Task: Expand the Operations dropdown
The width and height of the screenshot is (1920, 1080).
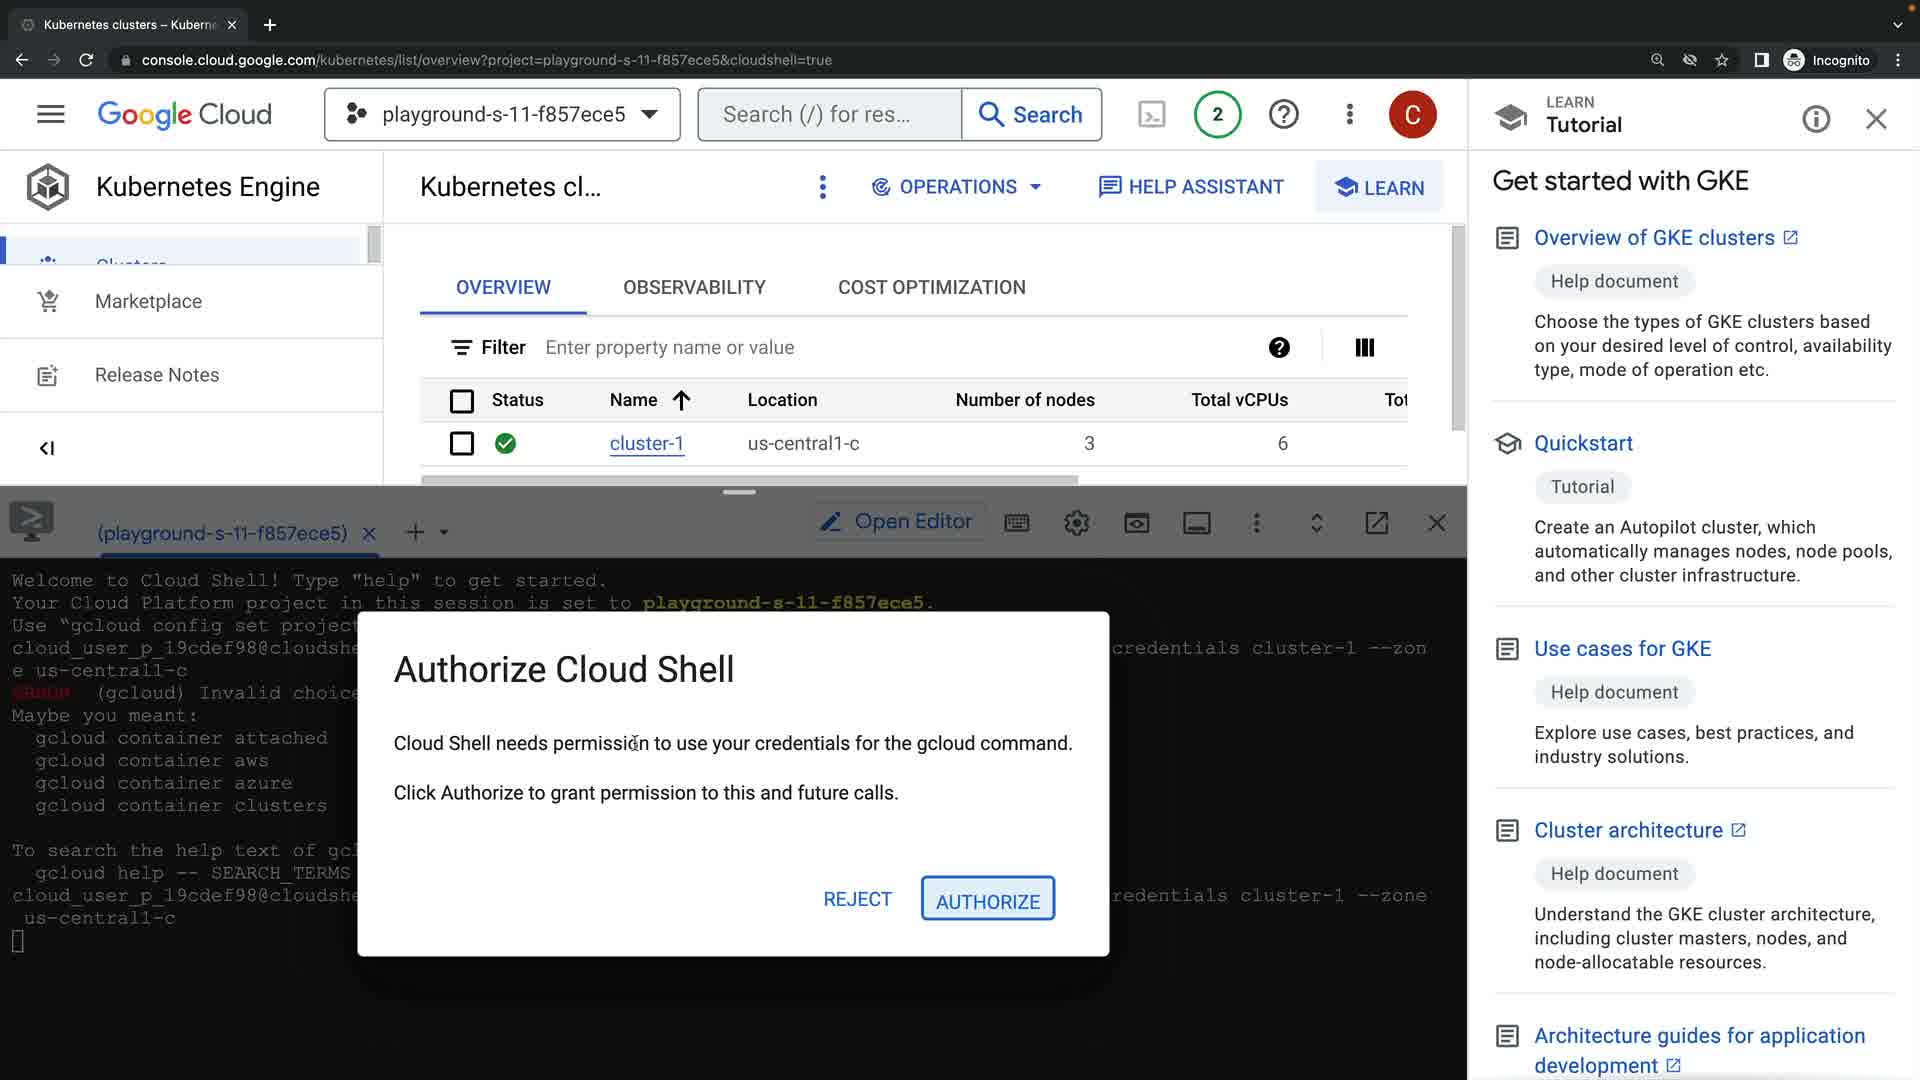Action: point(956,187)
